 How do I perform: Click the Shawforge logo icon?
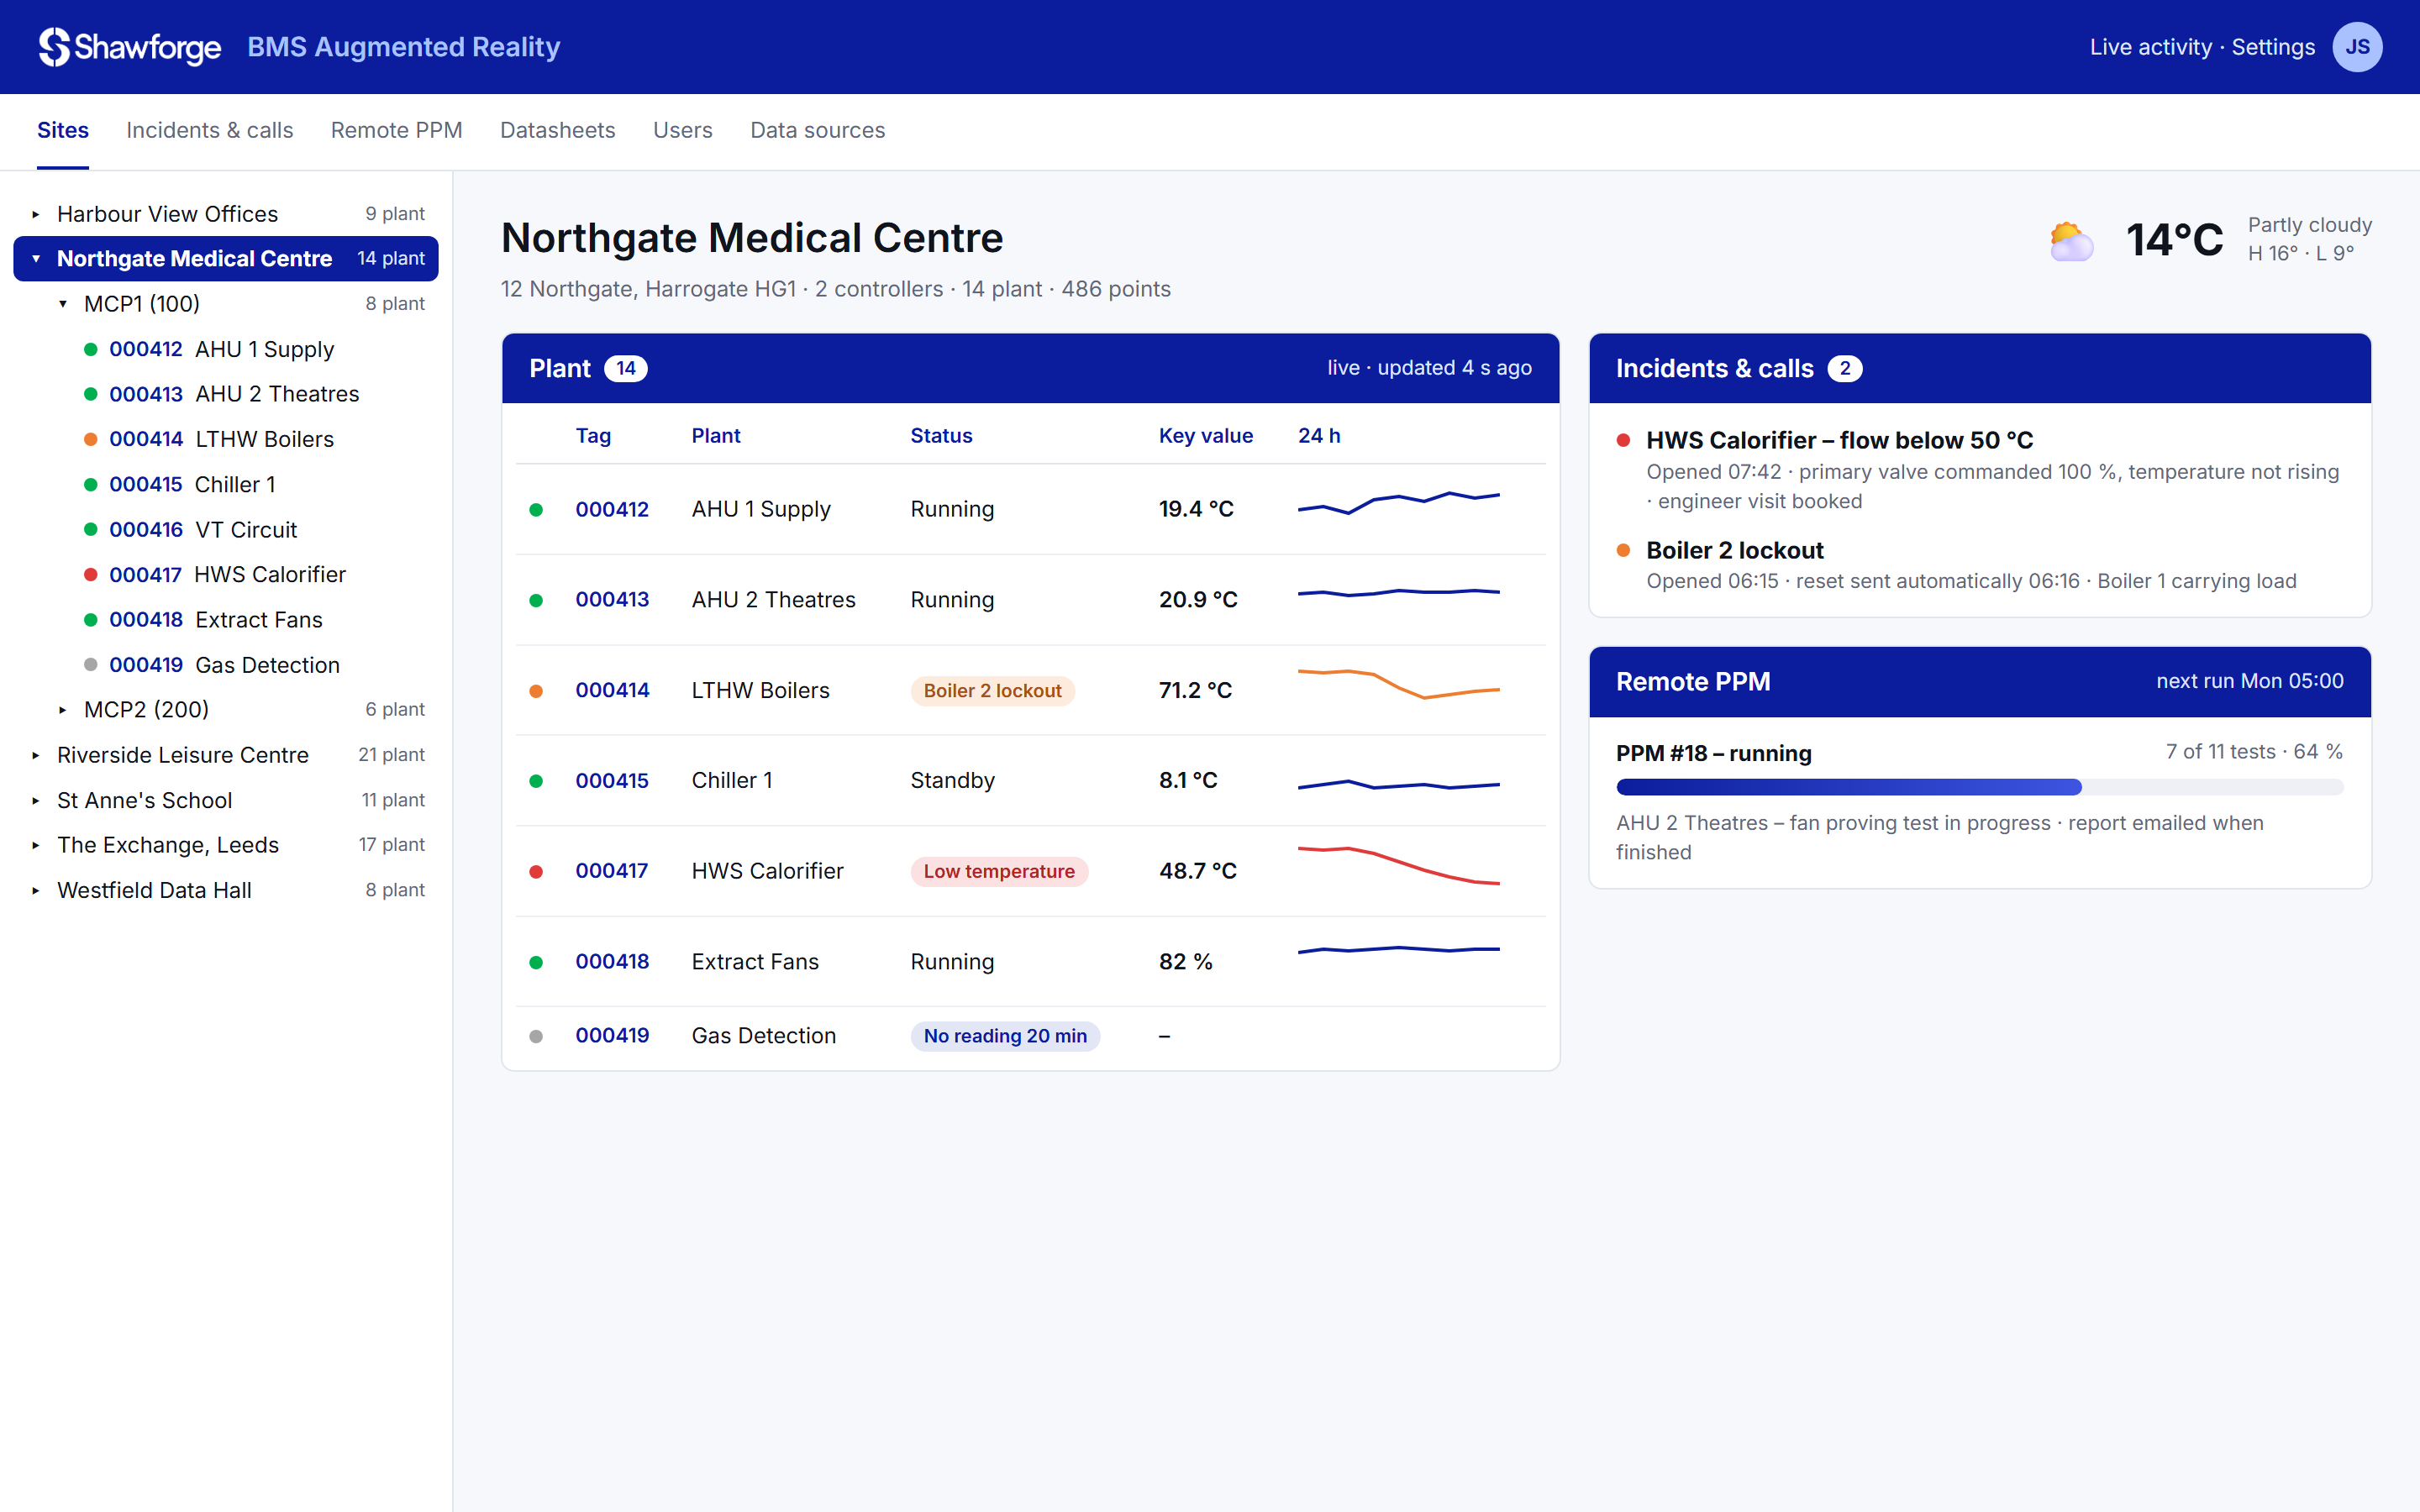pyautogui.click(x=54, y=47)
